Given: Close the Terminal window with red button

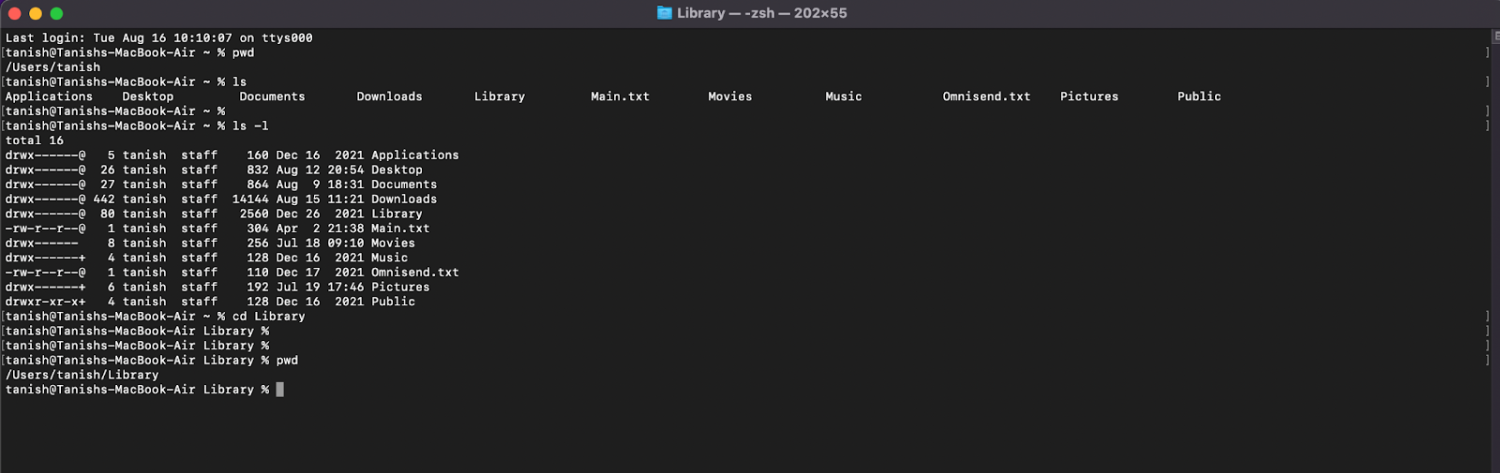Looking at the screenshot, I should (14, 13).
